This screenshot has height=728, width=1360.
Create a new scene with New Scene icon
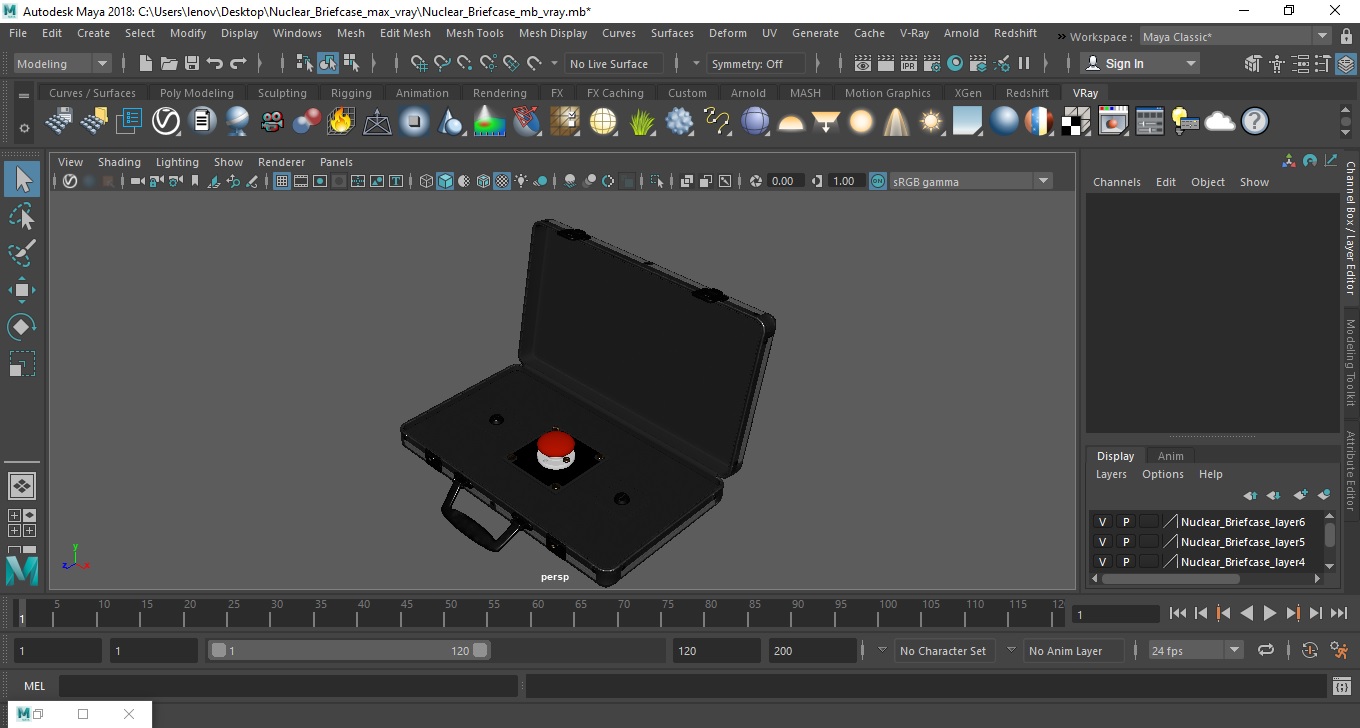coord(145,63)
